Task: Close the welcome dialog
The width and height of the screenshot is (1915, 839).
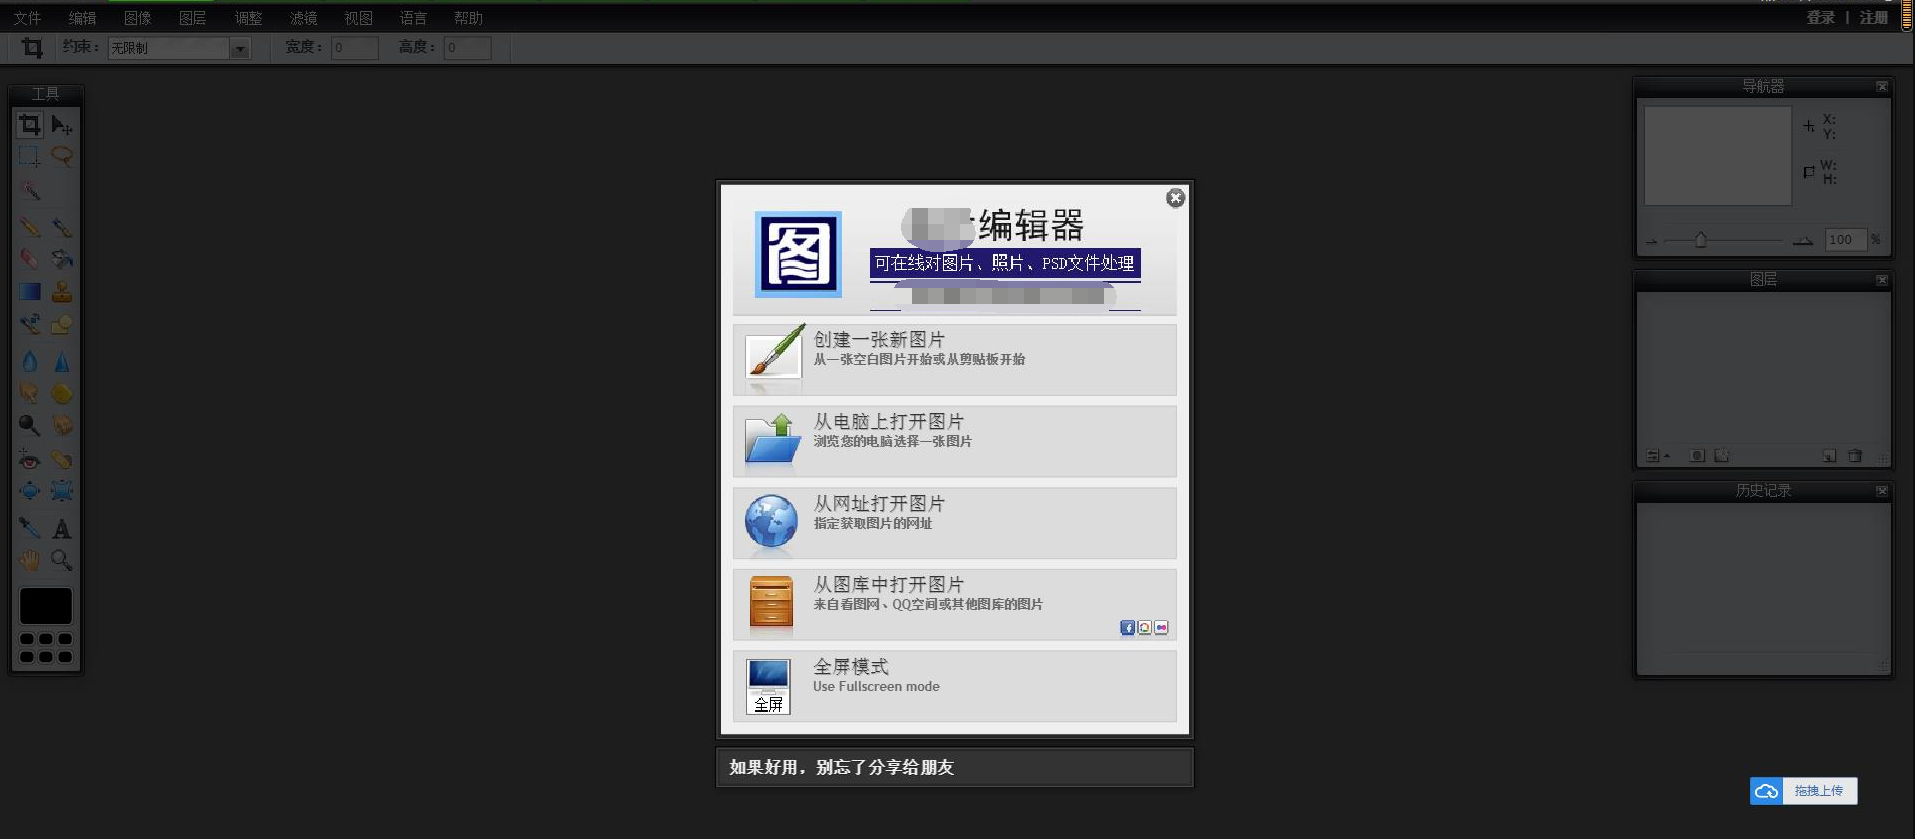Action: click(1176, 198)
